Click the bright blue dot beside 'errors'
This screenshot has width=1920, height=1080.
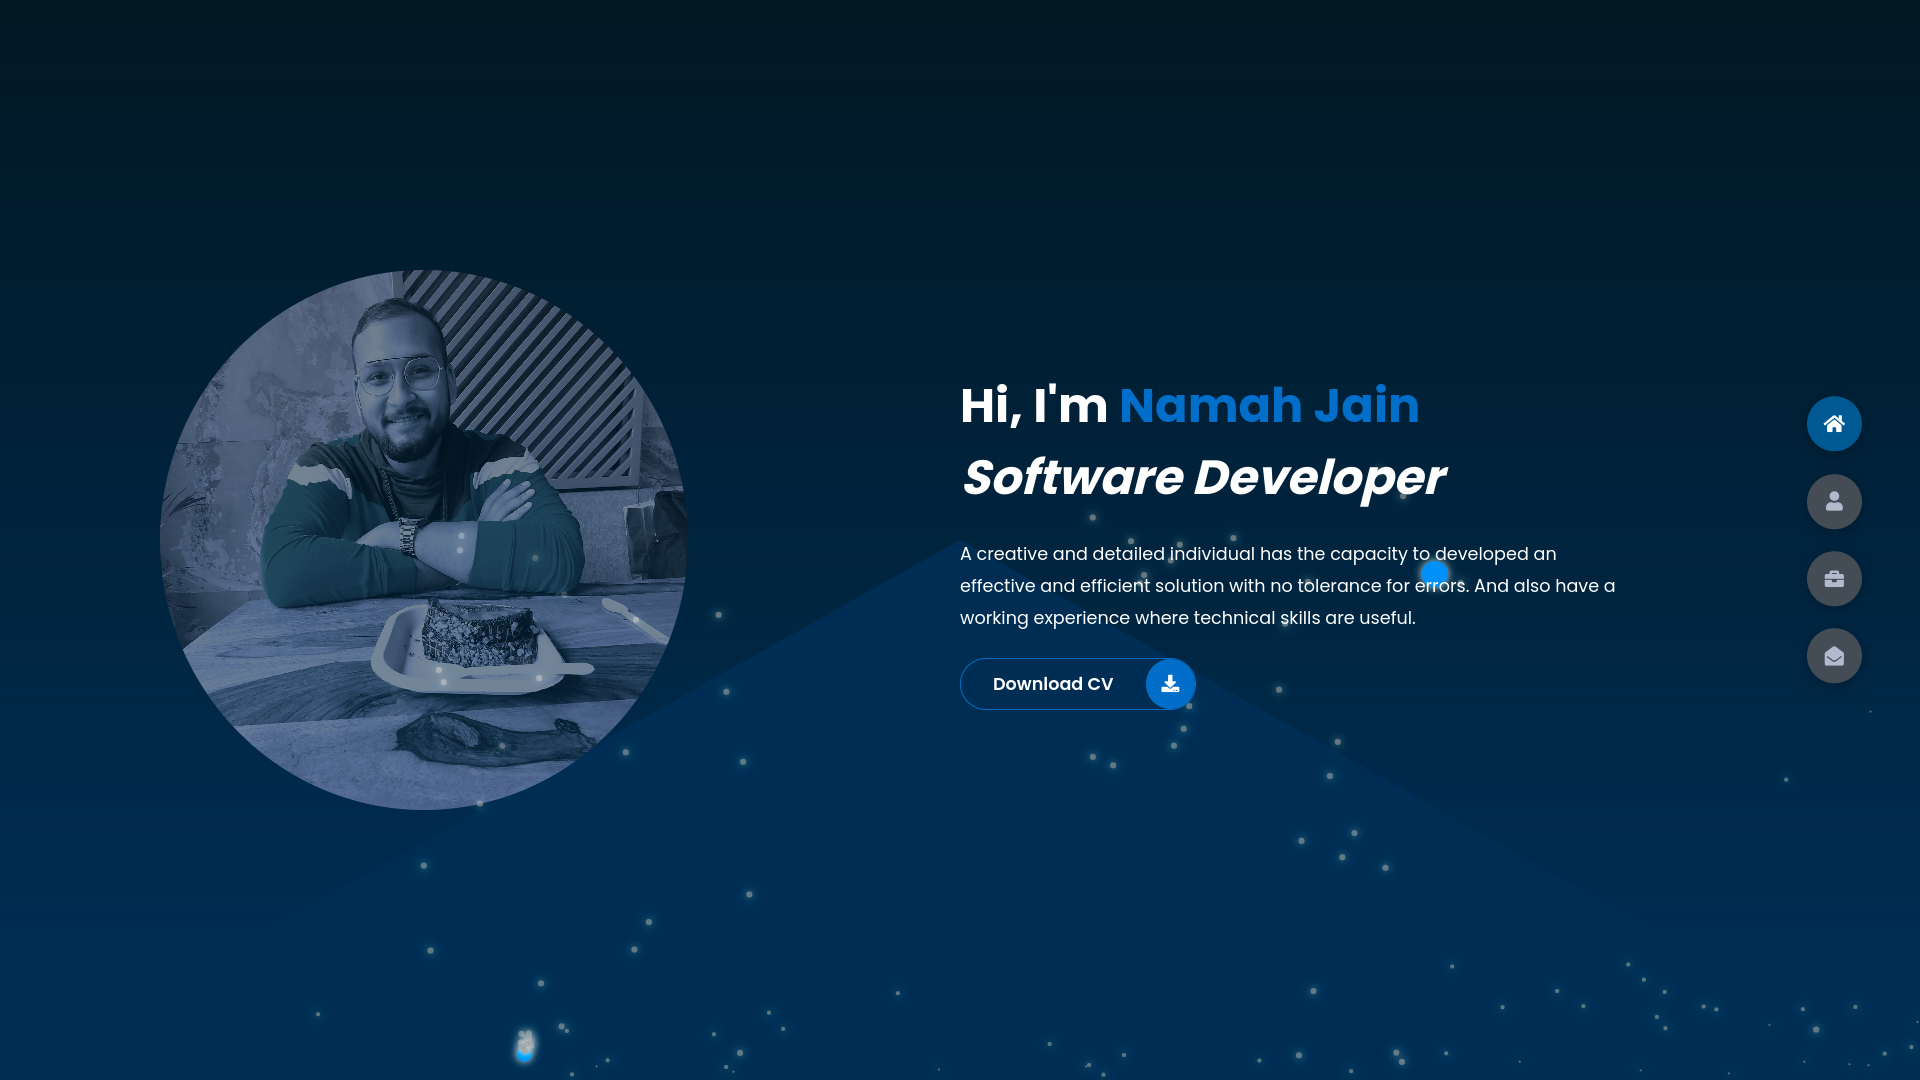coord(1434,573)
